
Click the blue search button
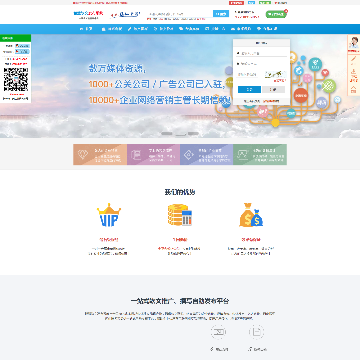221,14
